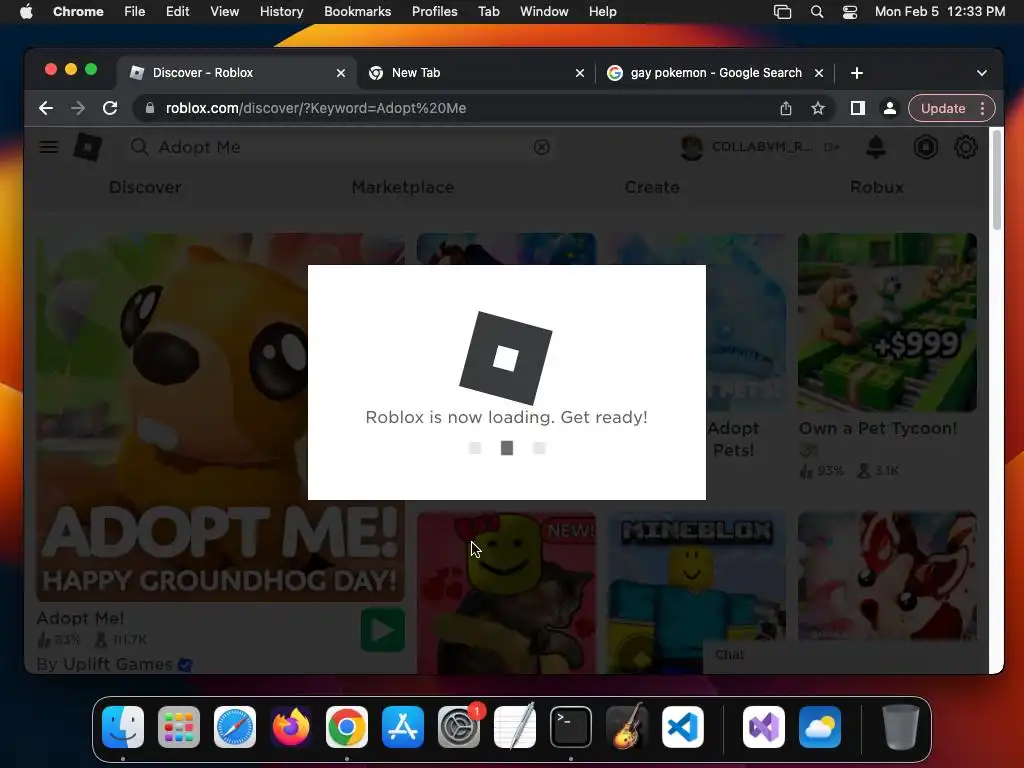This screenshot has height=768, width=1024.
Task: Toggle Chrome side panel
Action: coord(857,108)
